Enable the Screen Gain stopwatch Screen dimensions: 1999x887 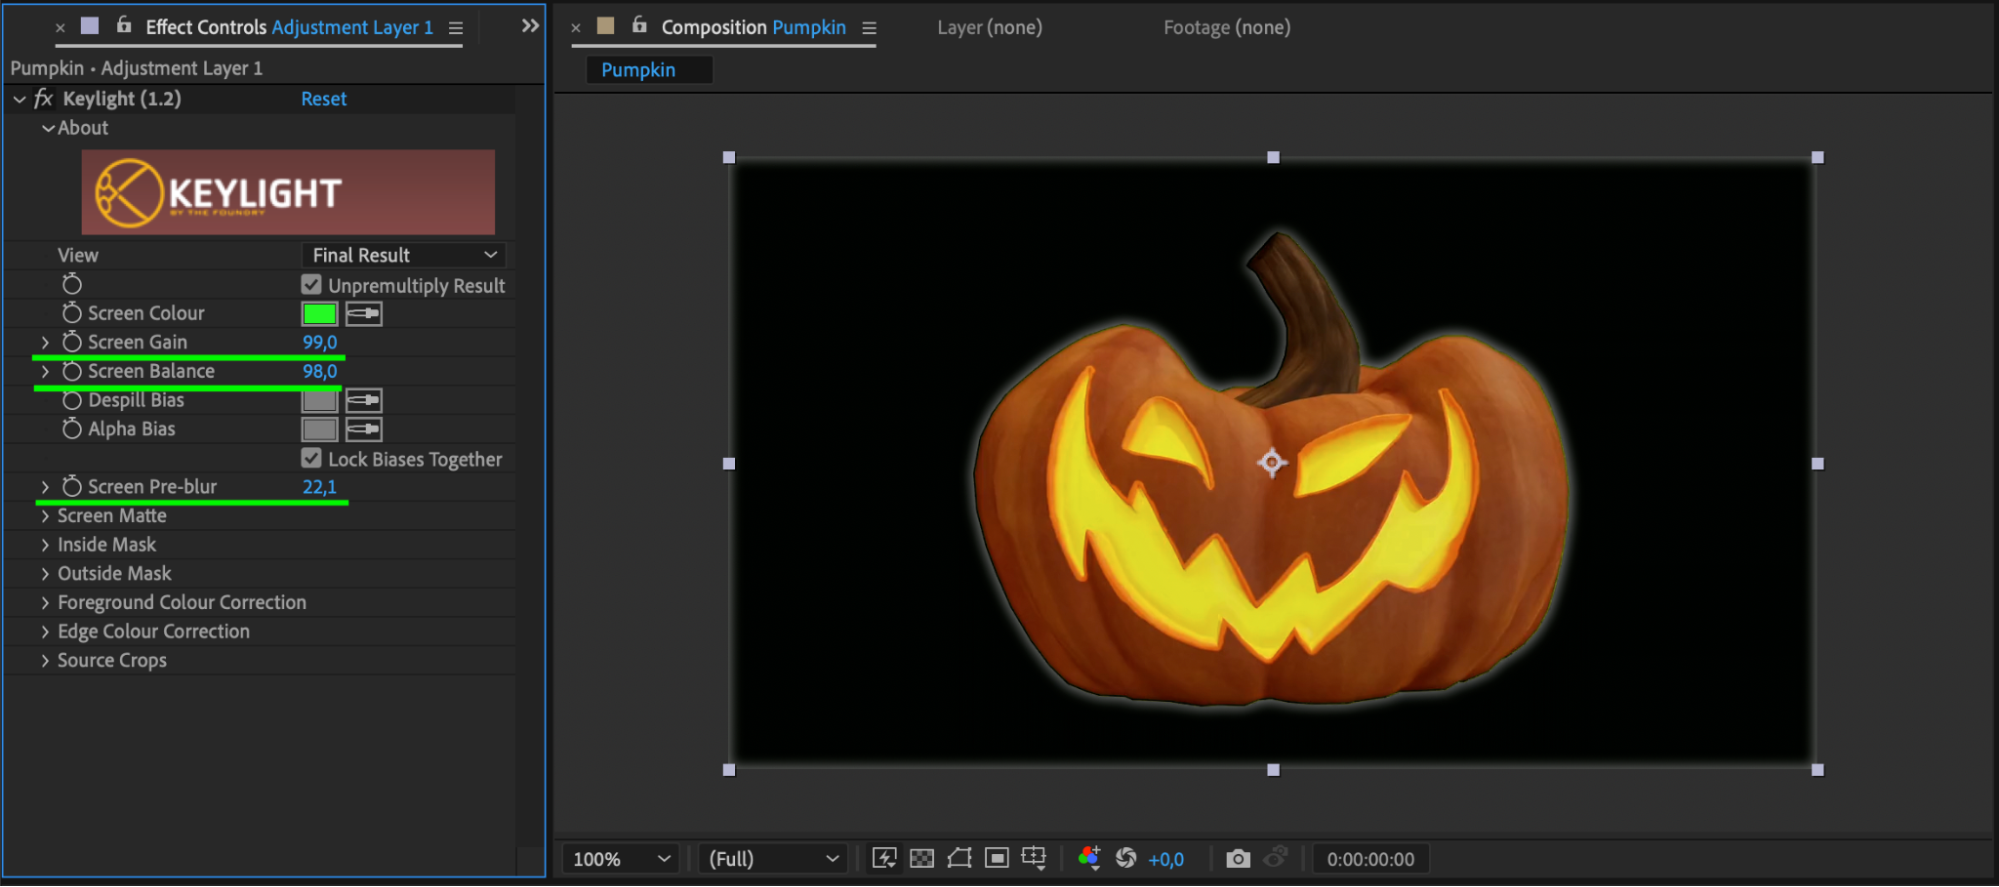click(x=72, y=342)
